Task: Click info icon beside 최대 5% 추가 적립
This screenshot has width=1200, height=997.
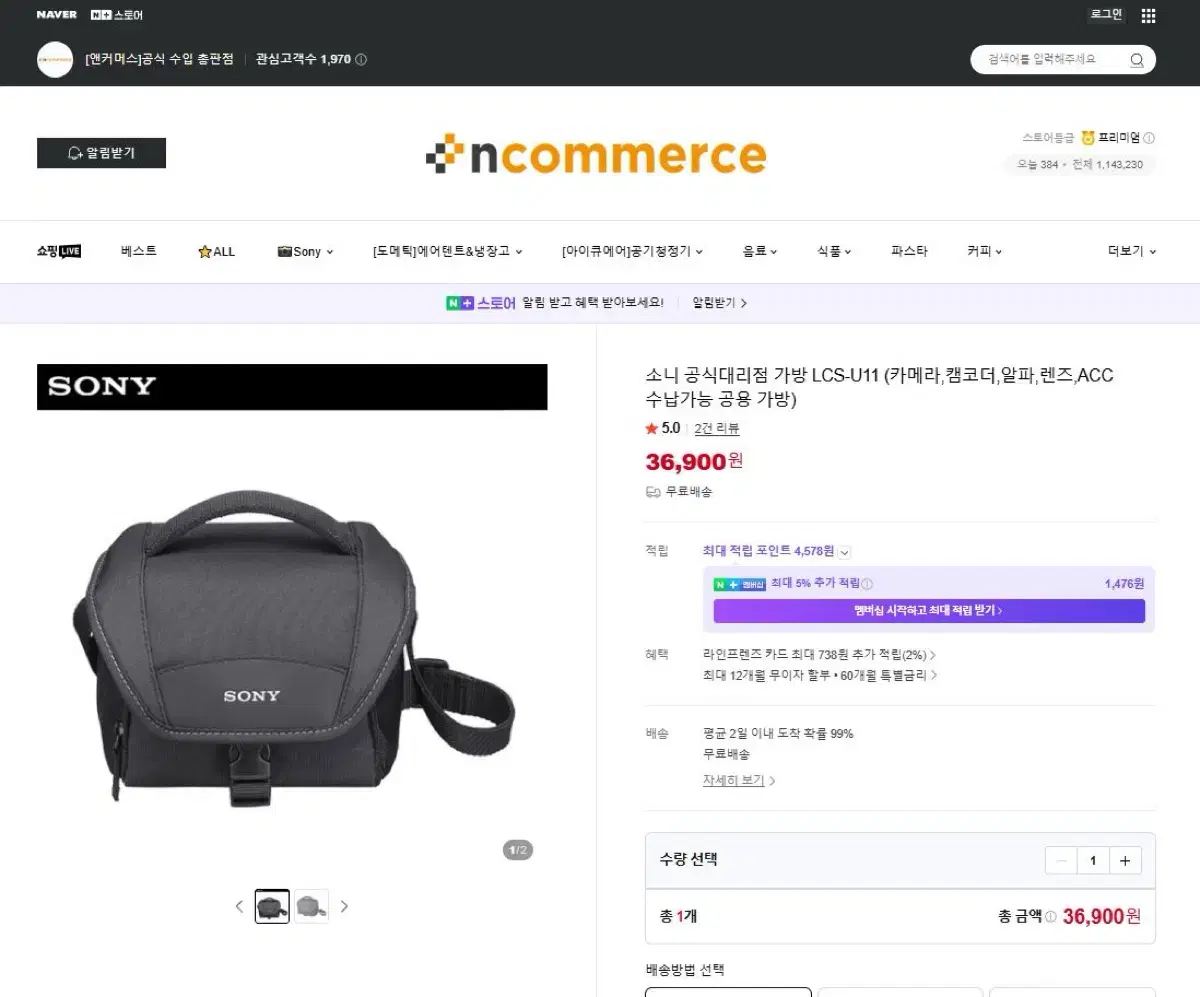Action: pos(867,584)
